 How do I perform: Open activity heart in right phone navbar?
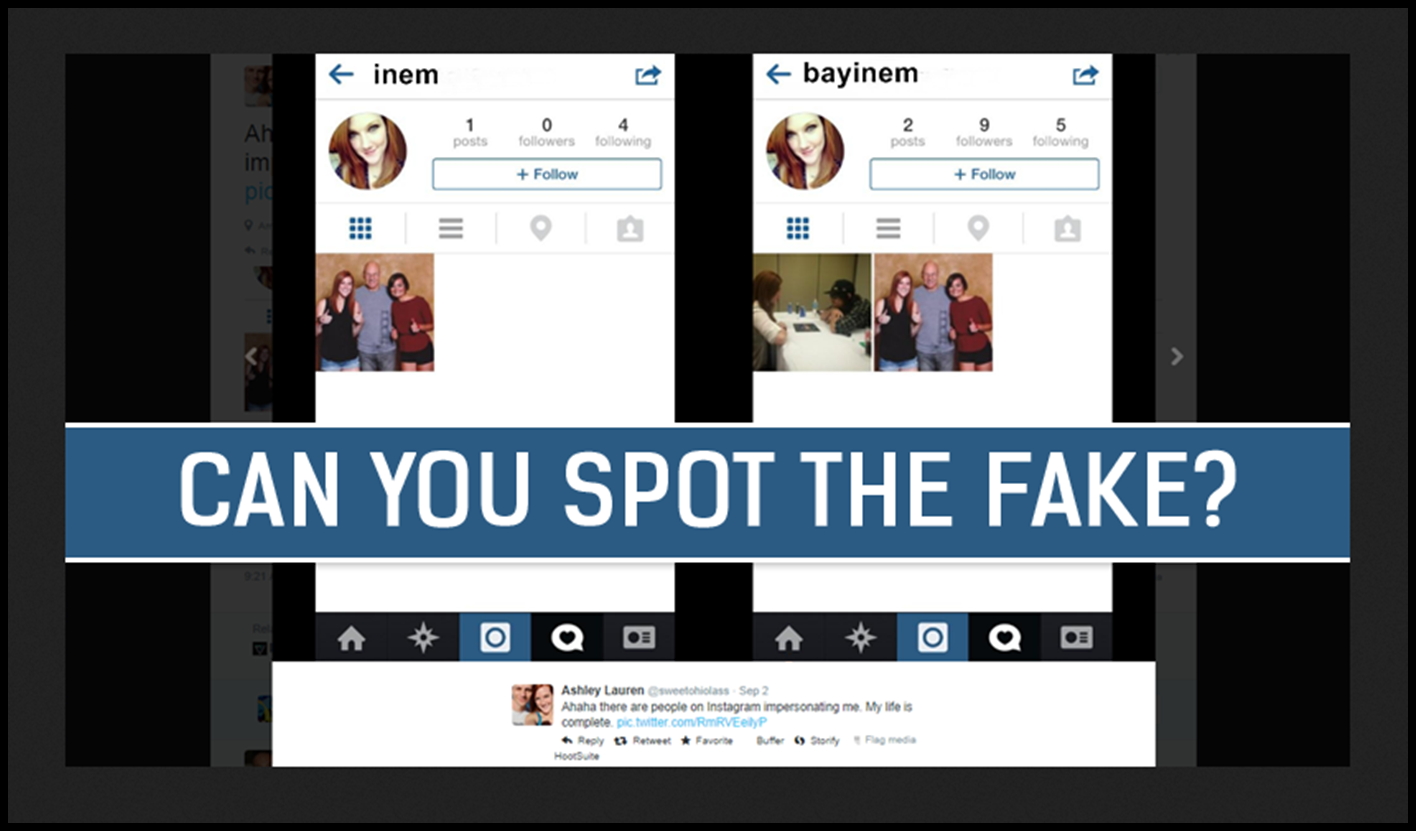click(x=1004, y=638)
